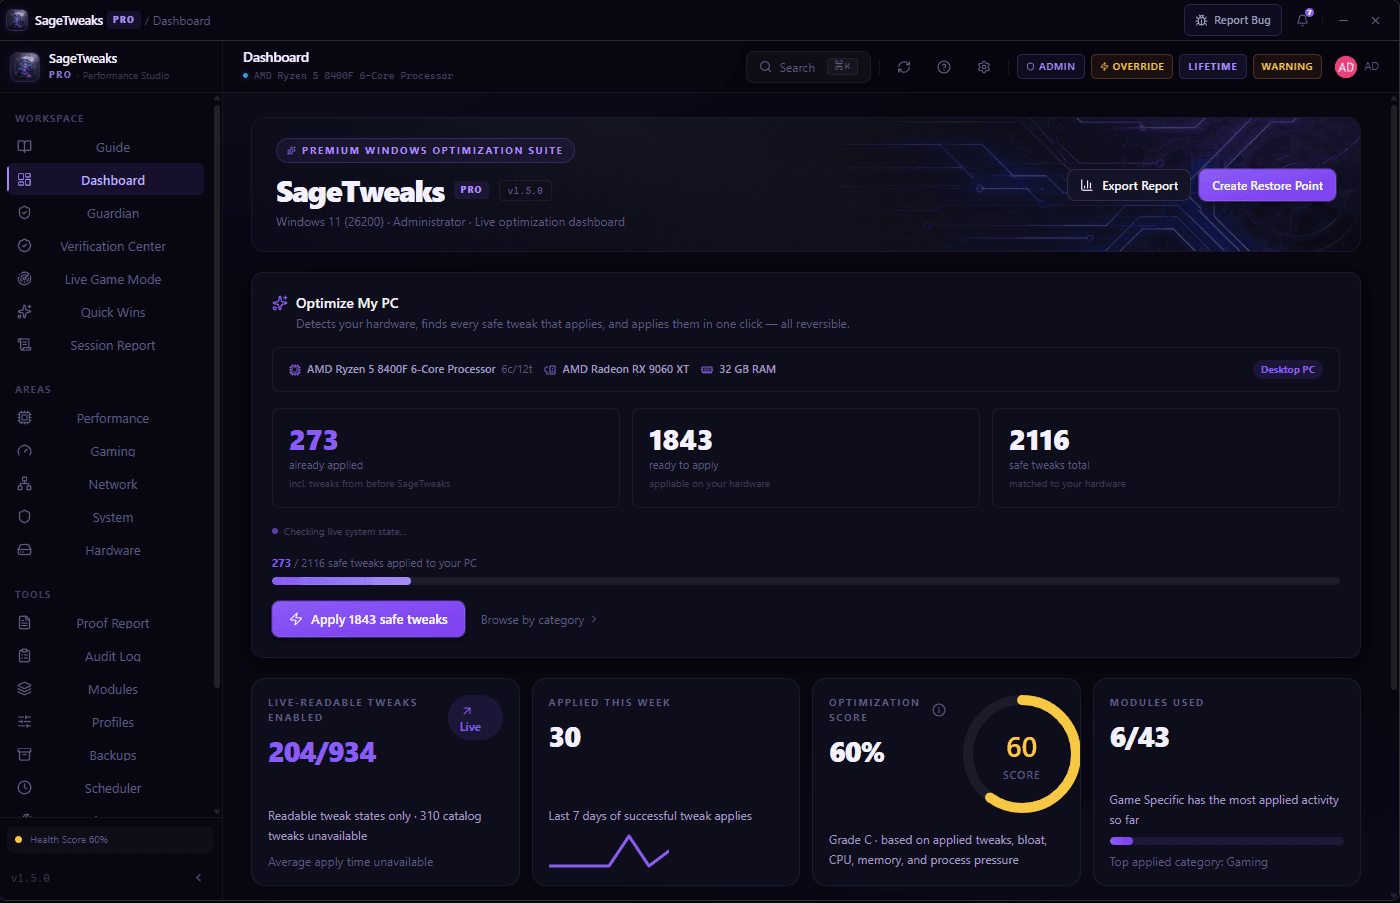Click the Live badge on tweaks card

tap(474, 718)
